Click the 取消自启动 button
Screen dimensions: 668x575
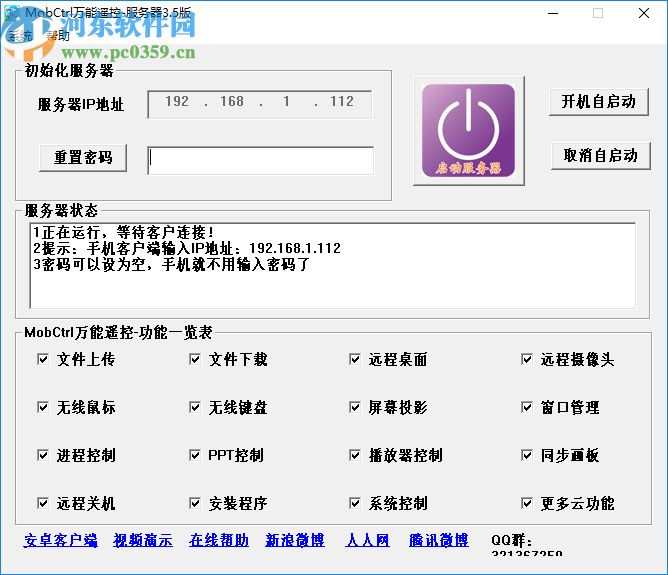[601, 155]
